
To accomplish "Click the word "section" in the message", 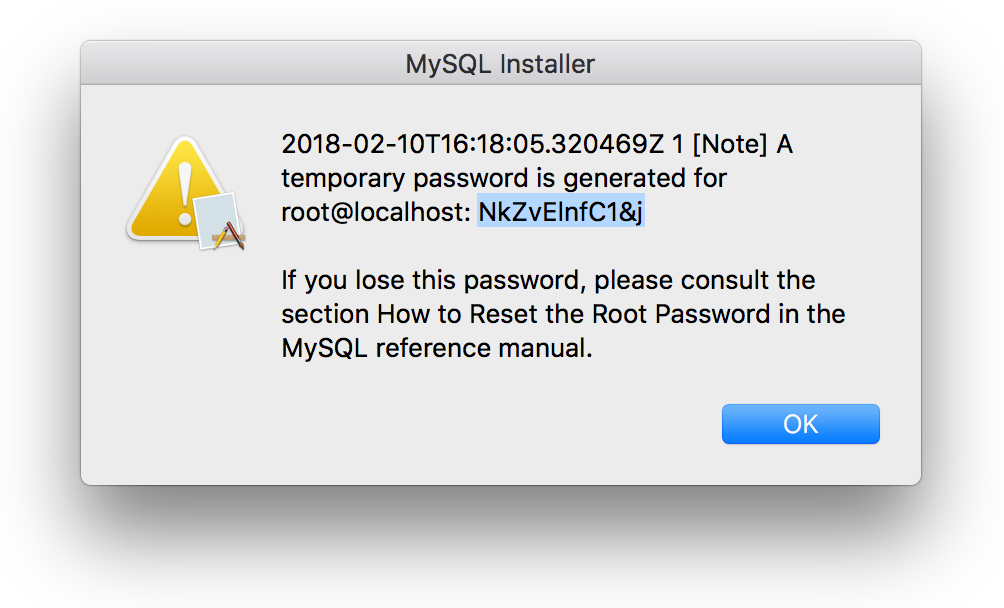I will point(325,314).
